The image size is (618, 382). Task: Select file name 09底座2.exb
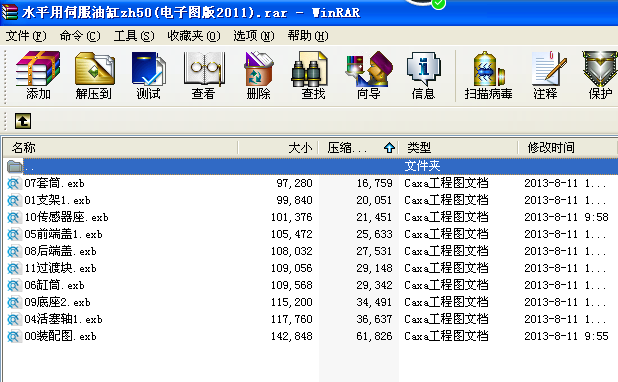click(x=58, y=302)
